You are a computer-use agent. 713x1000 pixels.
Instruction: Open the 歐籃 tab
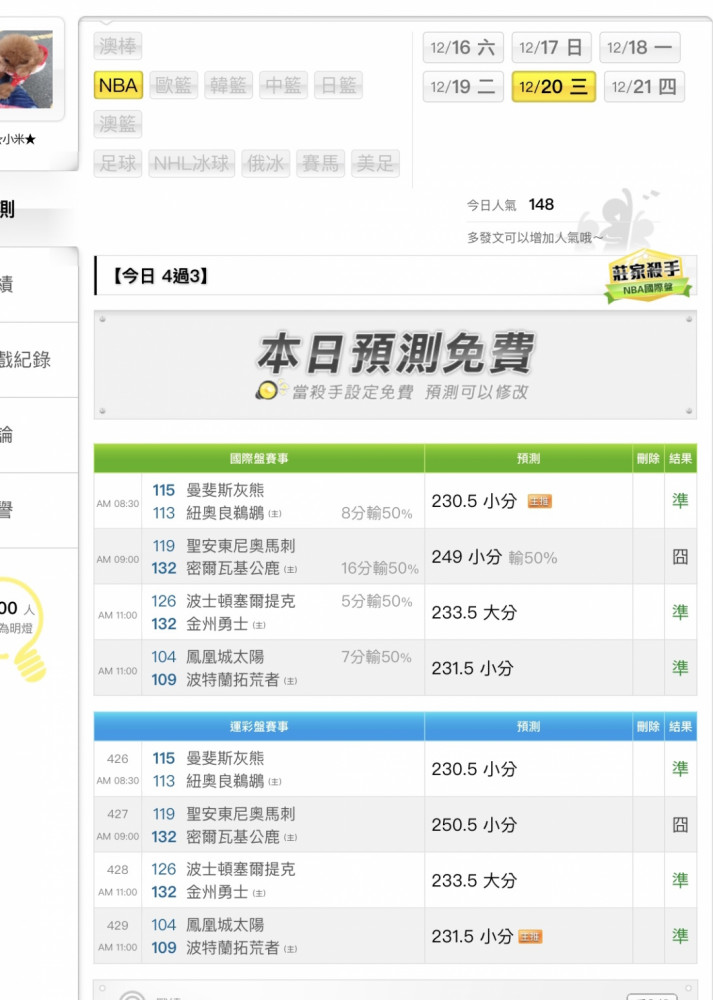pos(173,85)
